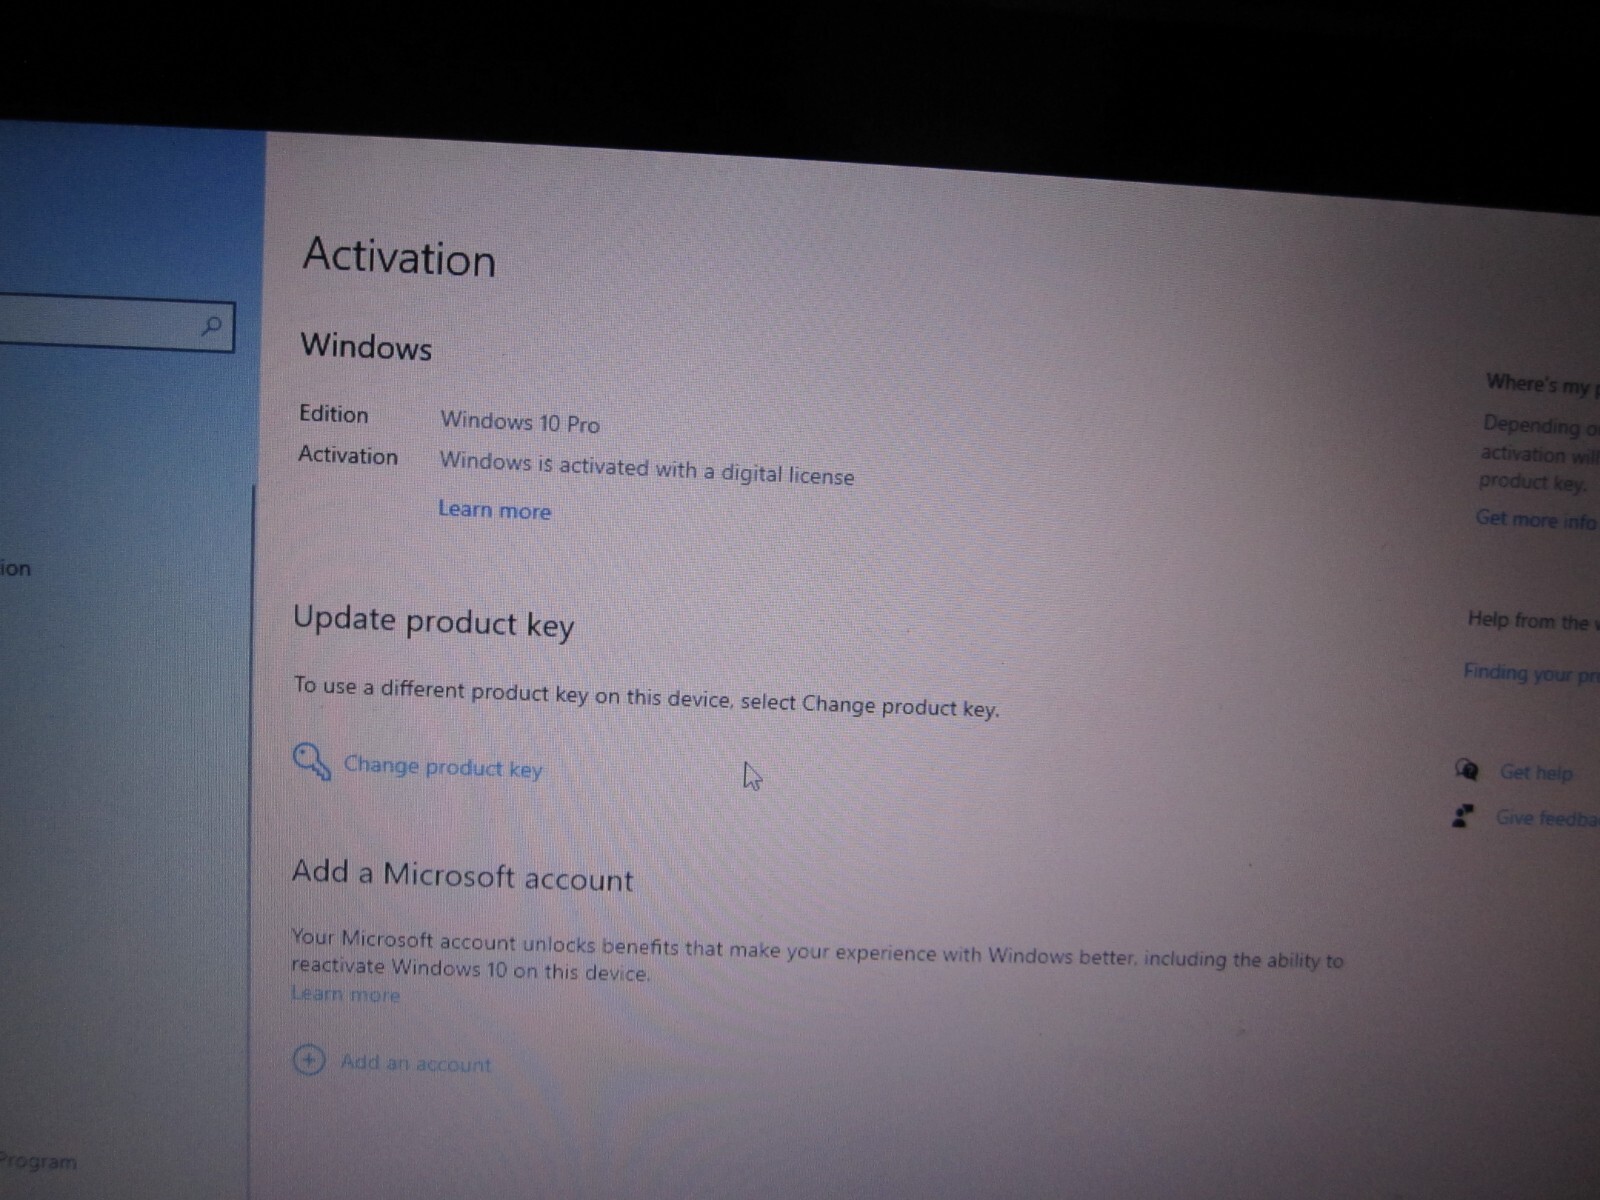Open the Learn more link under Activation status

click(494, 510)
